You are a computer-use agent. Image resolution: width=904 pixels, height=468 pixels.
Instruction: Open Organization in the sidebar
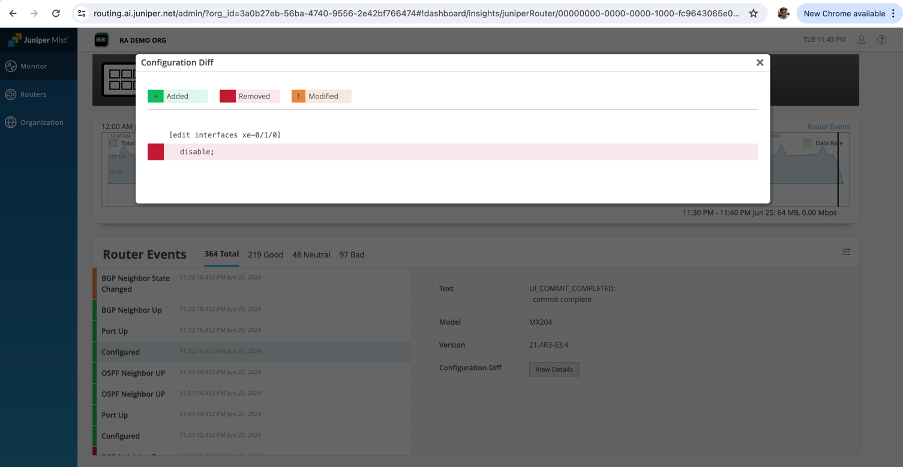click(x=39, y=122)
